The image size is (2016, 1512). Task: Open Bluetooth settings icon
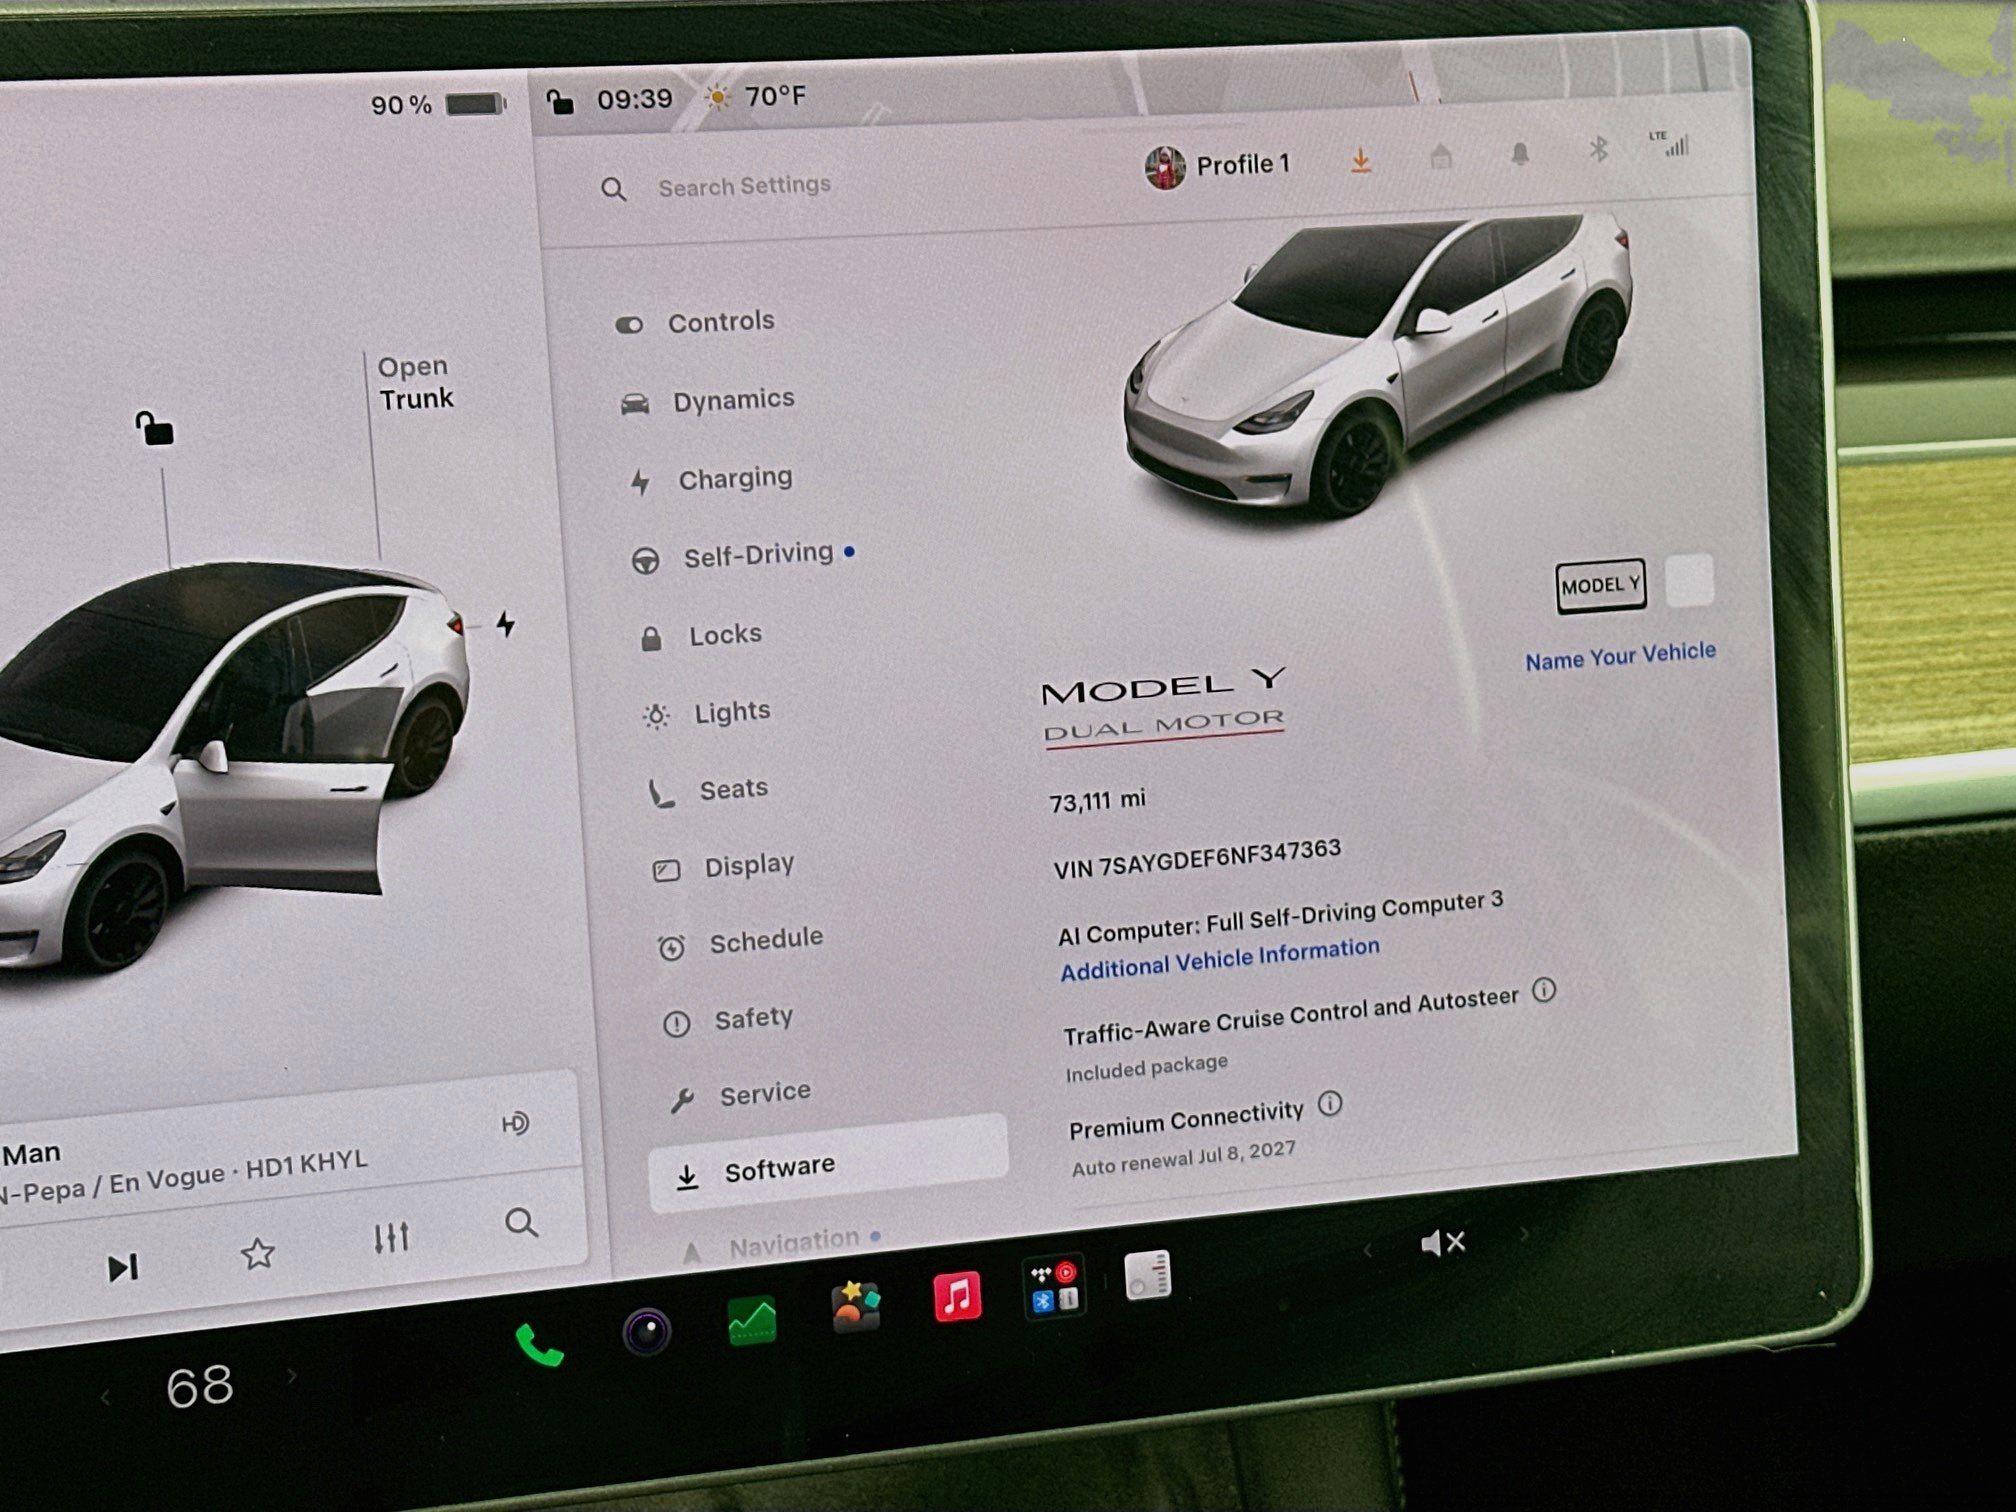click(1598, 150)
